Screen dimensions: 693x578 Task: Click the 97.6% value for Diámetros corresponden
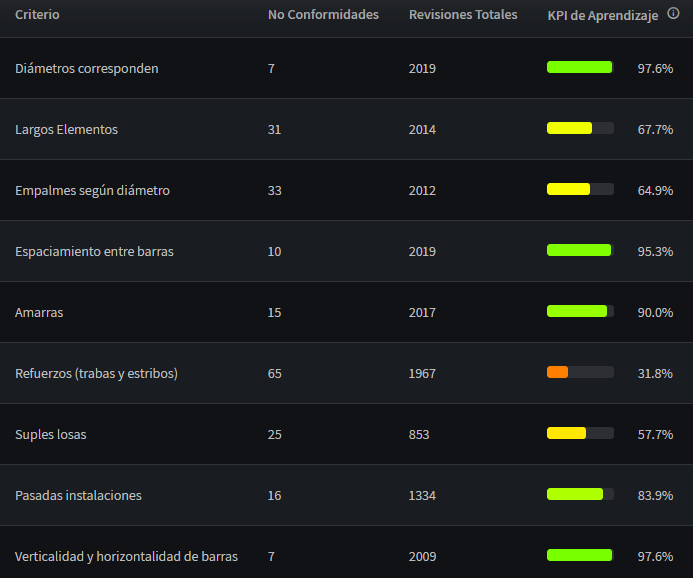[655, 68]
